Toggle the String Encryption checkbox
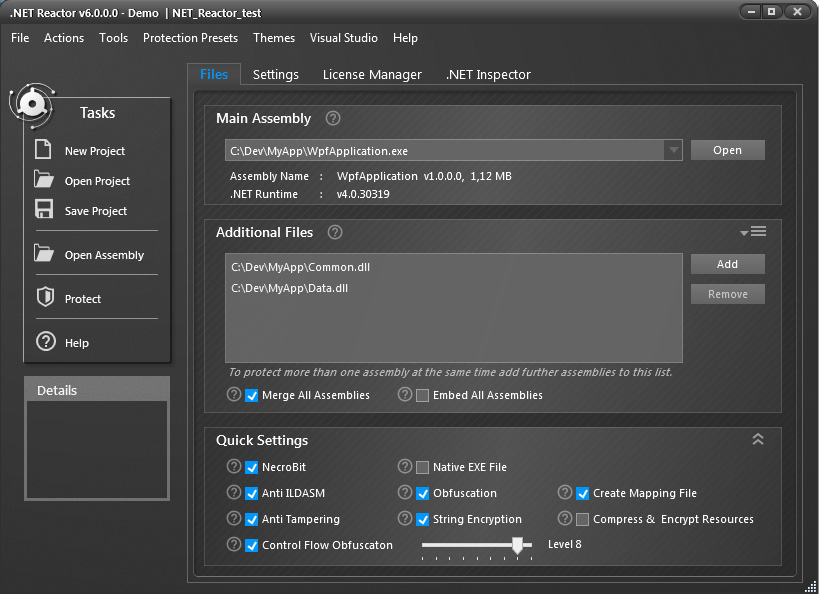The height and width of the screenshot is (594, 819). pyautogui.click(x=423, y=519)
